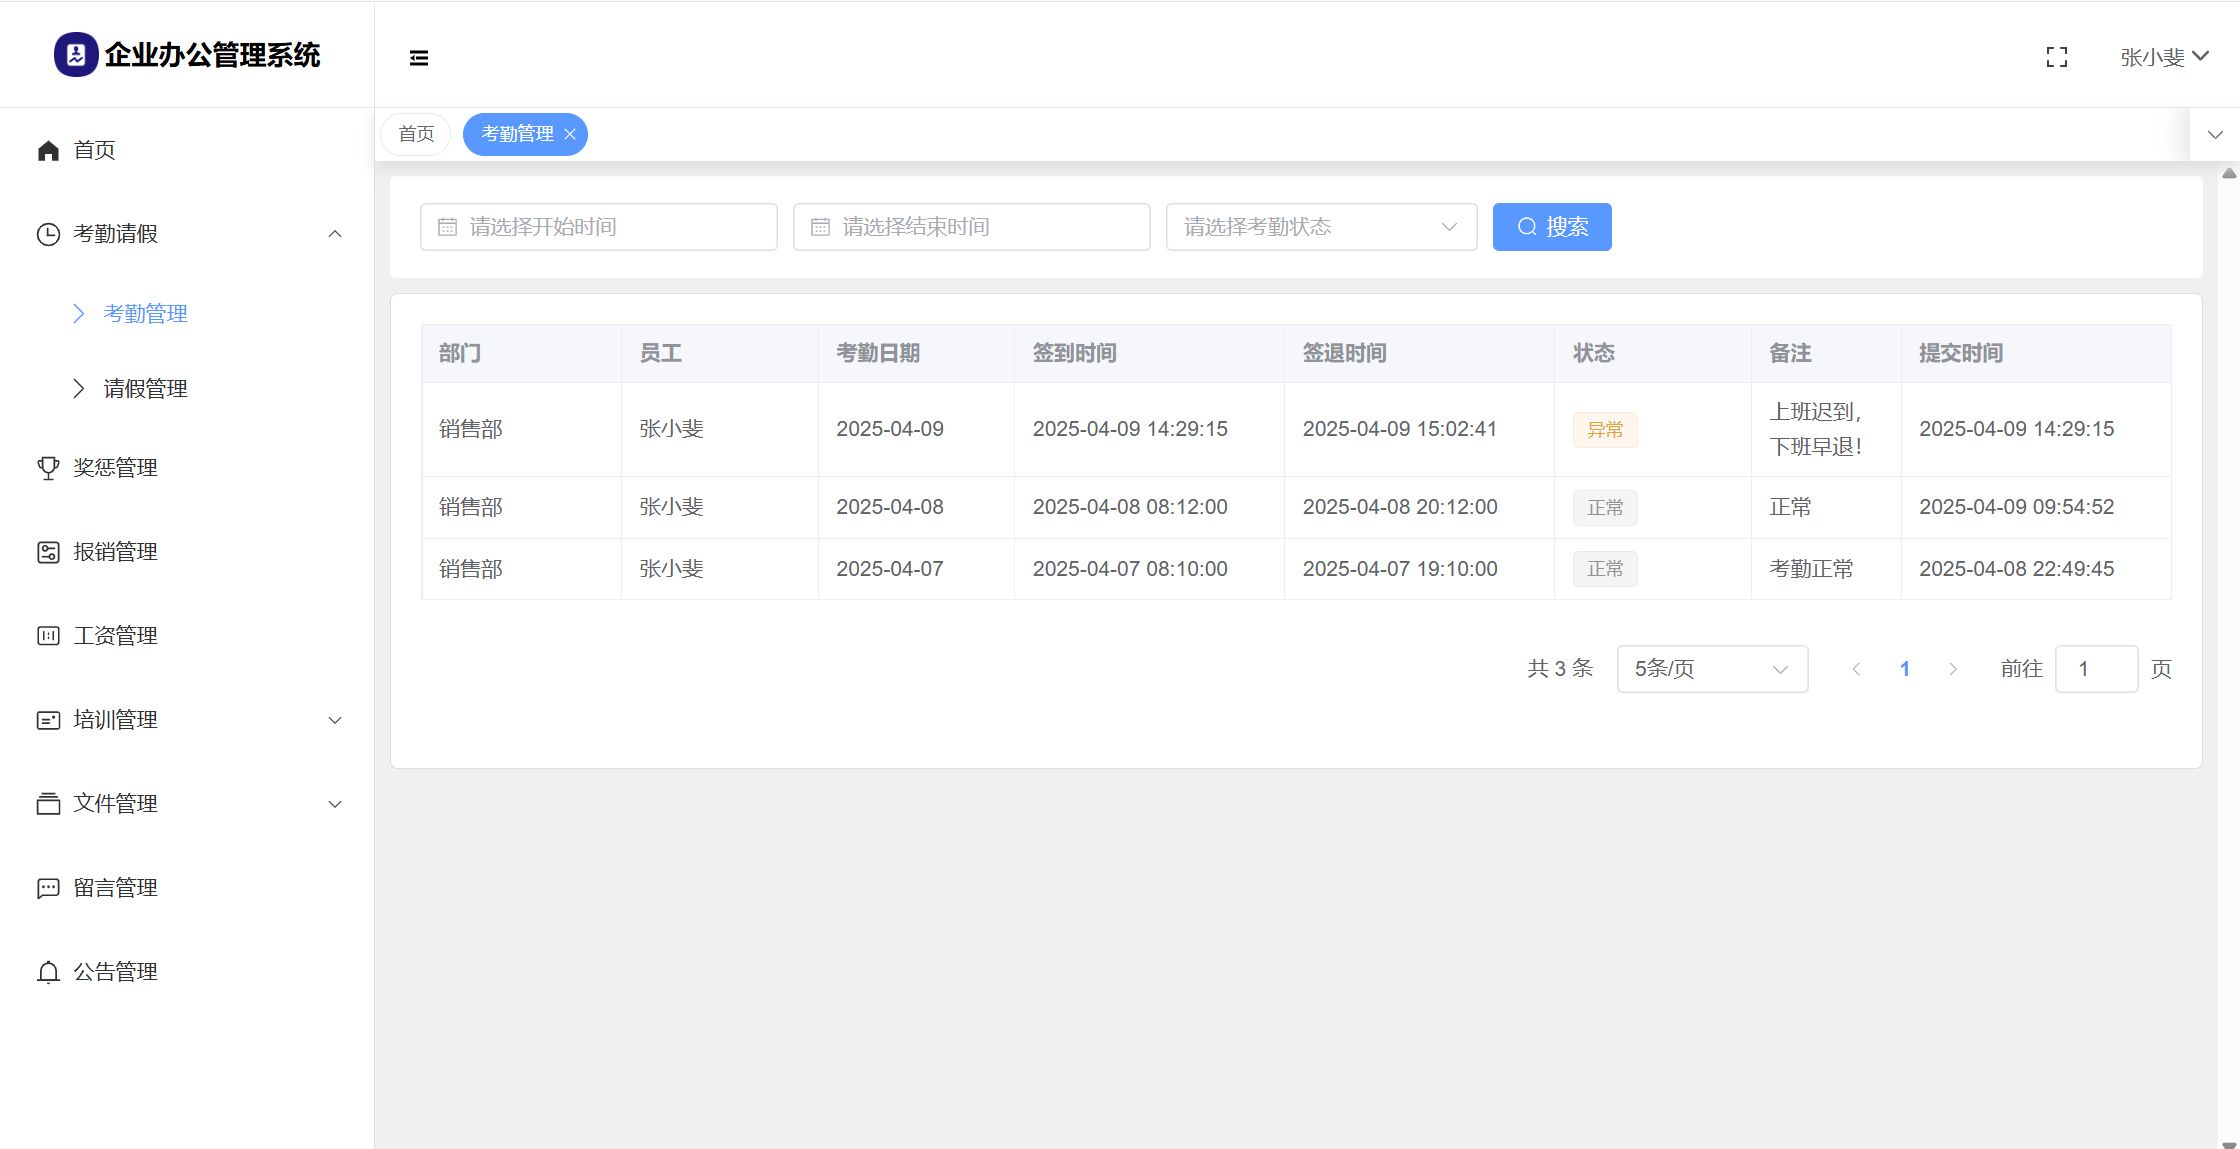Click the 前往 page number input box
Image resolution: width=2240 pixels, height=1149 pixels.
(x=2095, y=669)
